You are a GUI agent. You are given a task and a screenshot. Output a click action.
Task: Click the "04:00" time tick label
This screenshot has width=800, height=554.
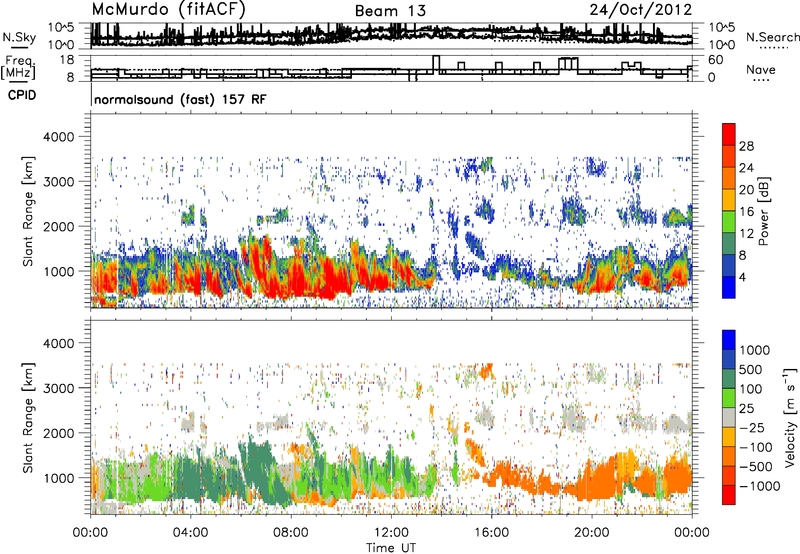(x=190, y=533)
